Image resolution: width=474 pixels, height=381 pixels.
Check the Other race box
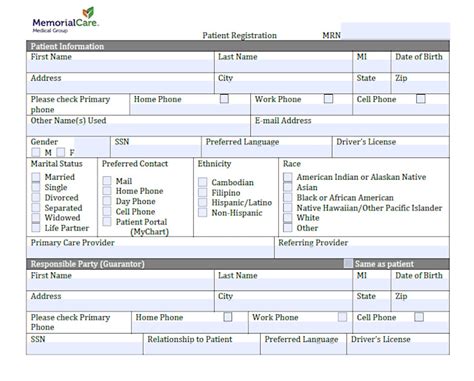288,228
